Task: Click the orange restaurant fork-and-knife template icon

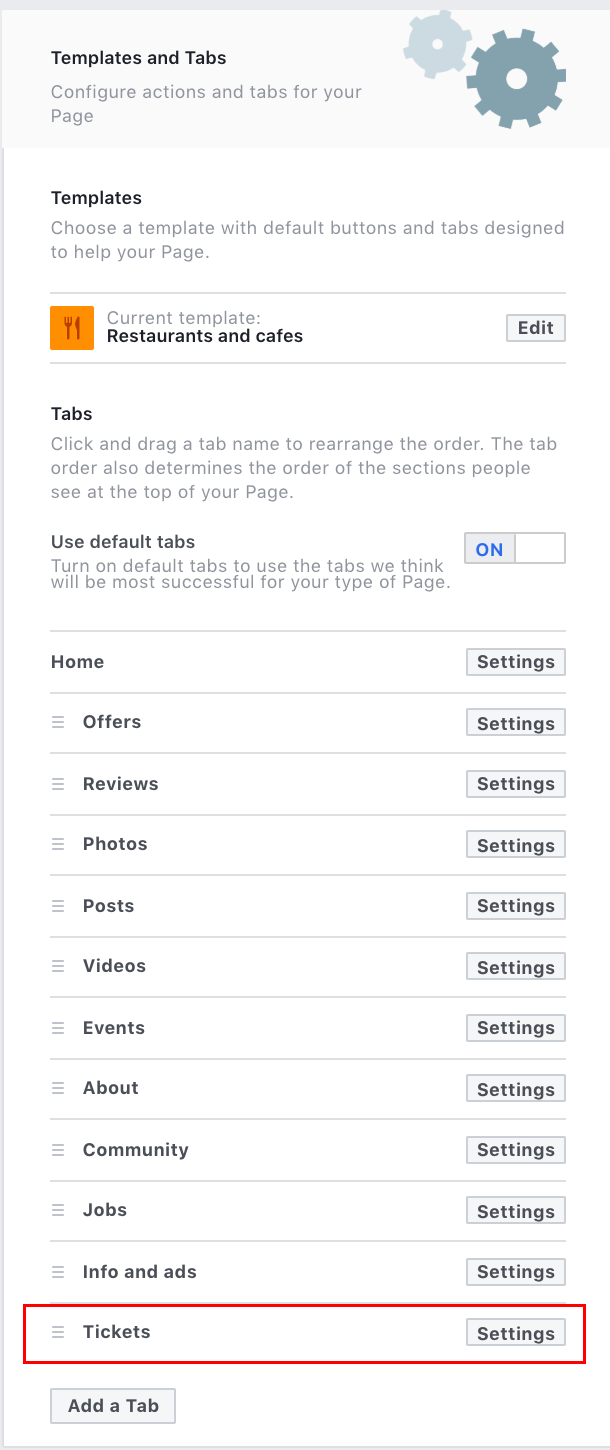Action: click(x=72, y=328)
